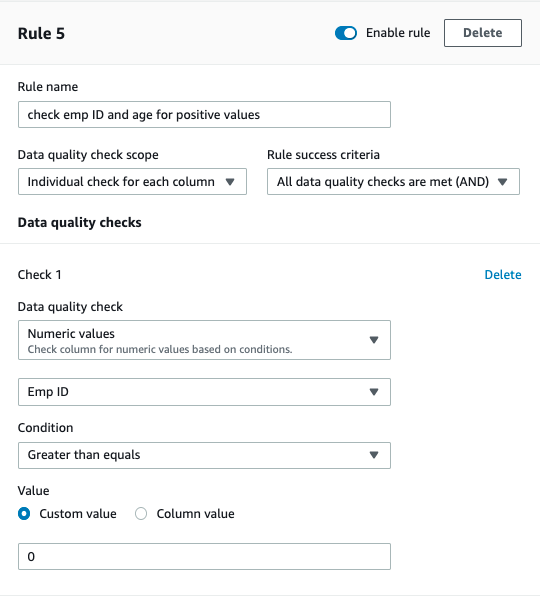The height and width of the screenshot is (597, 540).
Task: Click the Enable rule label text
Action: tap(398, 33)
